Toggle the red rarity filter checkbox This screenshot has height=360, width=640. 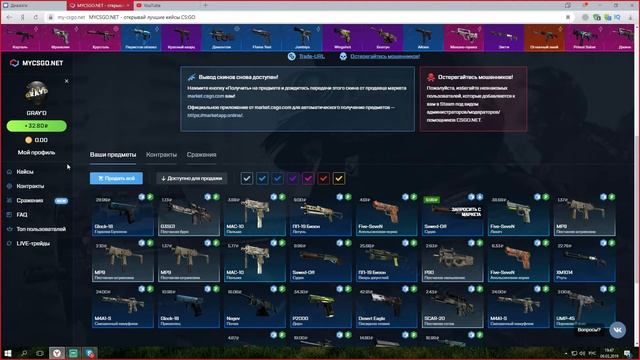click(323, 178)
